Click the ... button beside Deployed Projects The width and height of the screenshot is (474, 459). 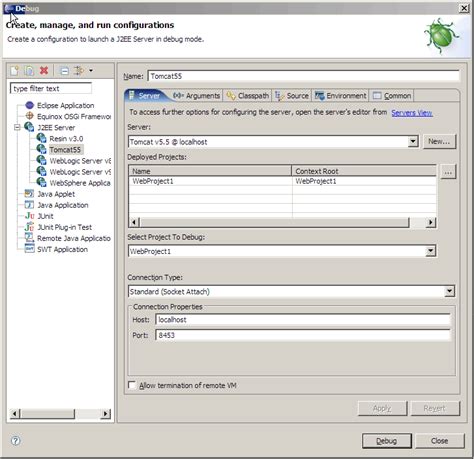[448, 172]
